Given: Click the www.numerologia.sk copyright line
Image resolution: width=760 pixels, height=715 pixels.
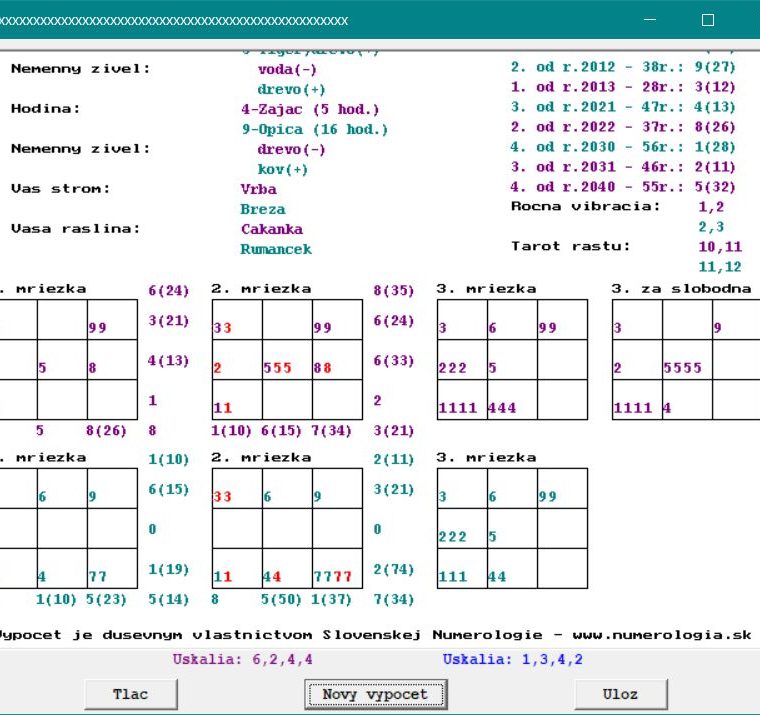Looking at the screenshot, I should point(375,635).
